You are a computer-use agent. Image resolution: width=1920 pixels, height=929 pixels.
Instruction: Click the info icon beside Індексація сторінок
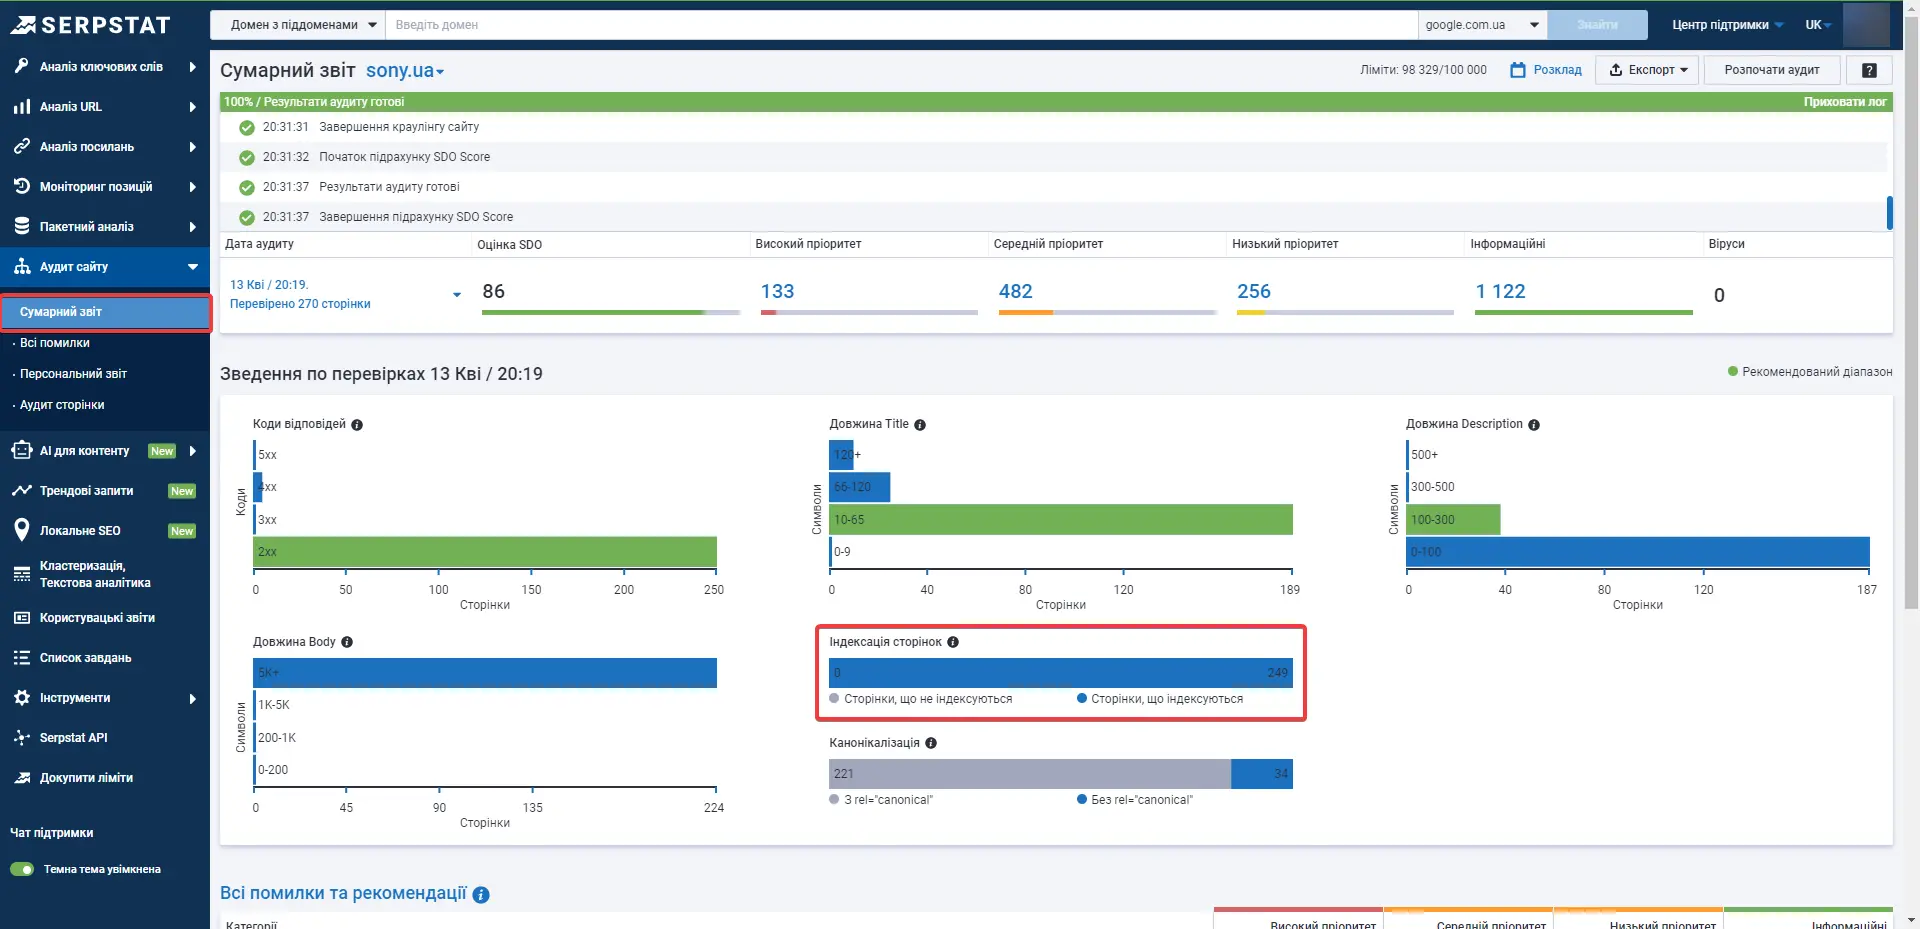953,642
